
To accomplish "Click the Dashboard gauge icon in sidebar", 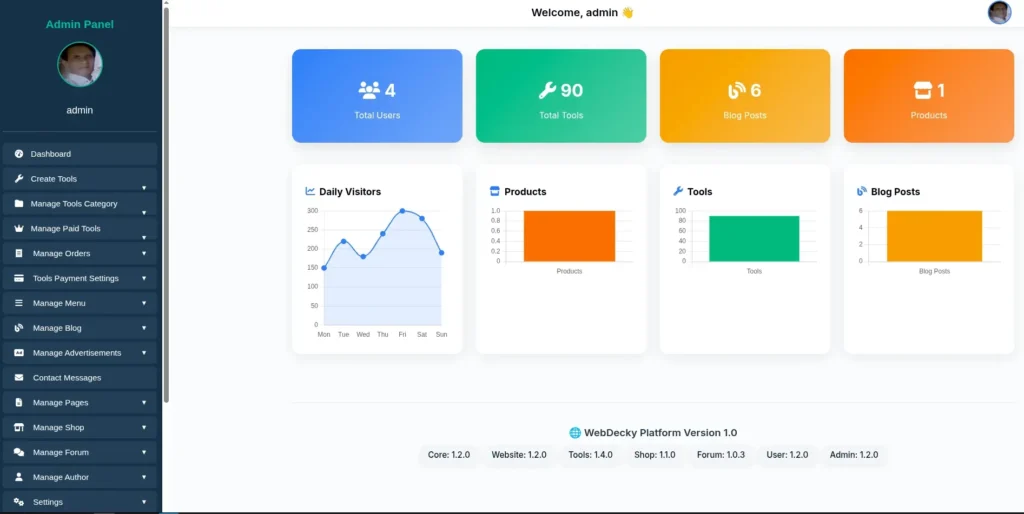I will pyautogui.click(x=19, y=154).
